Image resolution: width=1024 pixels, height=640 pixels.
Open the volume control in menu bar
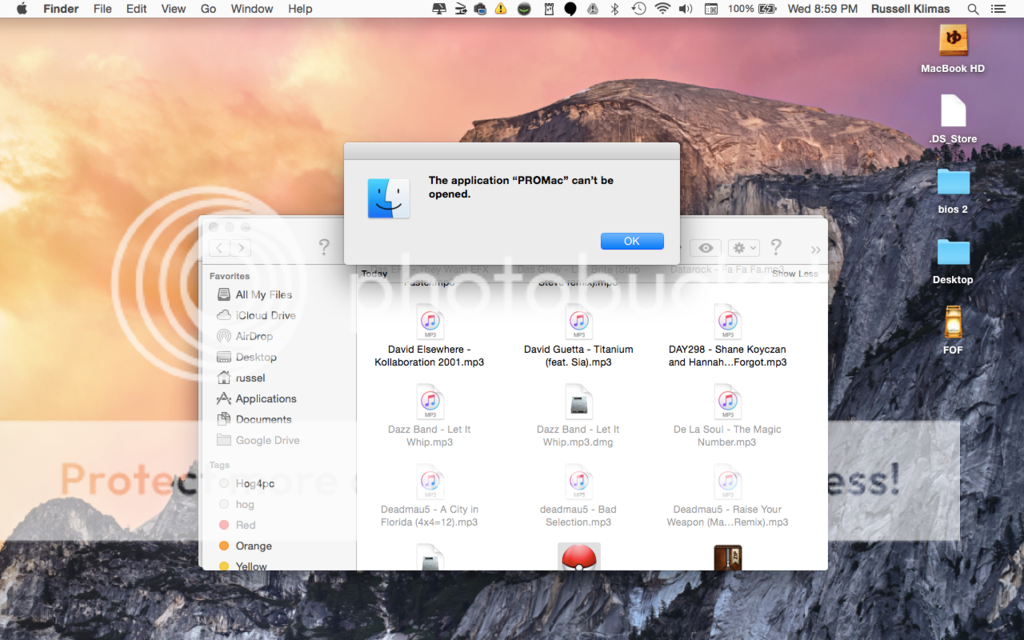pyautogui.click(x=685, y=9)
